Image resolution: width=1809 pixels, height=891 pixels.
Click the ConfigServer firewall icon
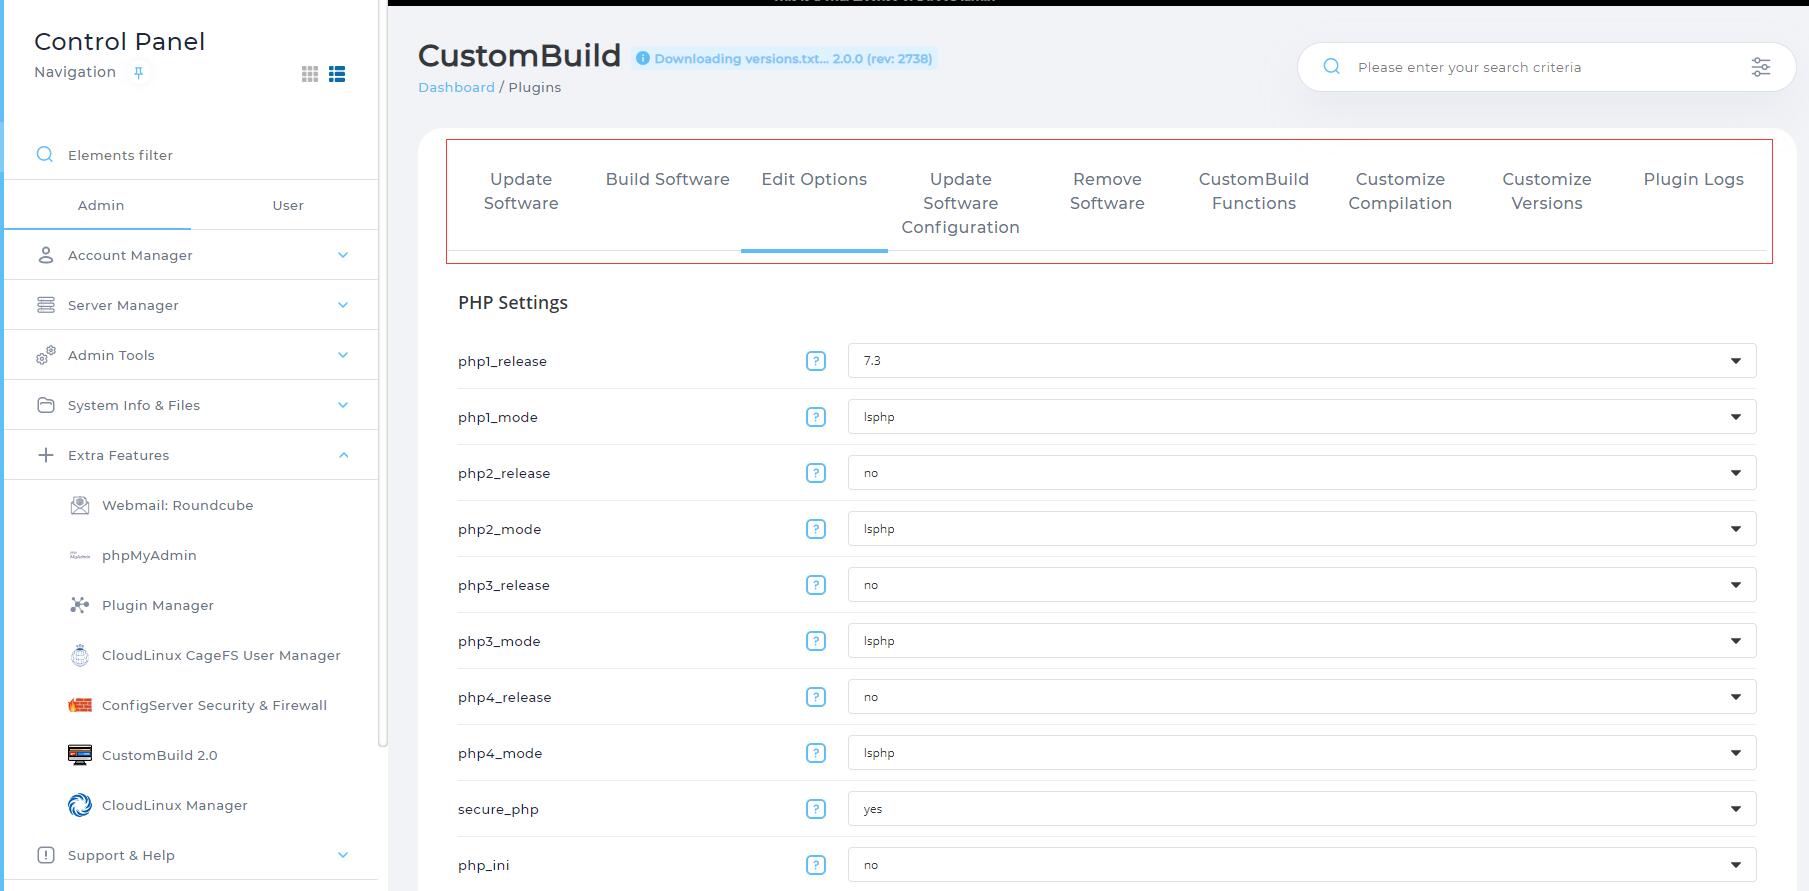pyautogui.click(x=80, y=705)
